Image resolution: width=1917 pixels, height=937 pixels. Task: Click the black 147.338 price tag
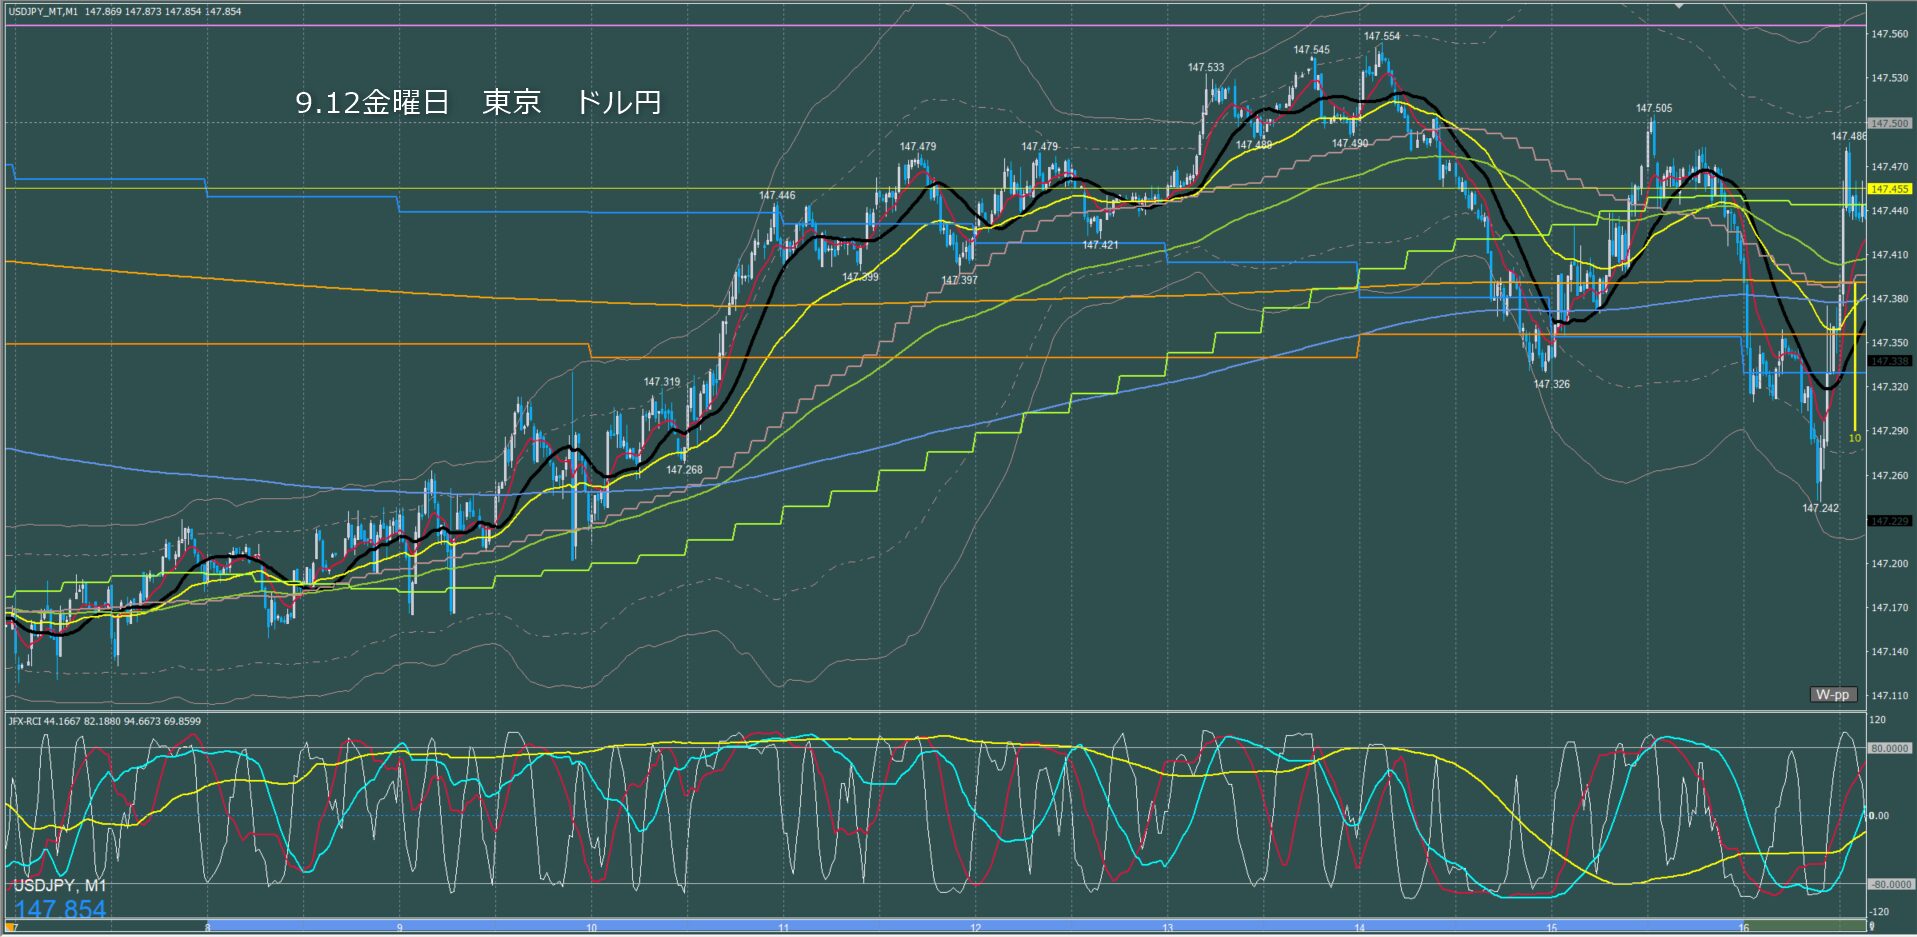(x=1889, y=361)
